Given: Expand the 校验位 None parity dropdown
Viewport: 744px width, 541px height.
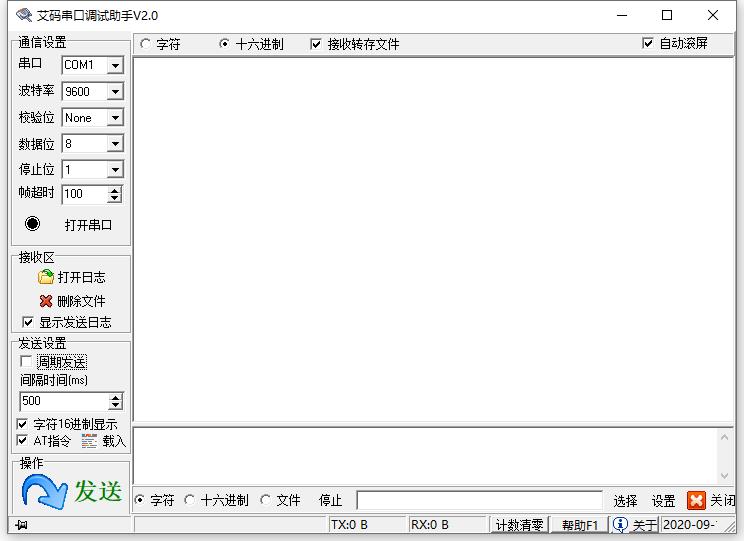Looking at the screenshot, I should tap(115, 118).
